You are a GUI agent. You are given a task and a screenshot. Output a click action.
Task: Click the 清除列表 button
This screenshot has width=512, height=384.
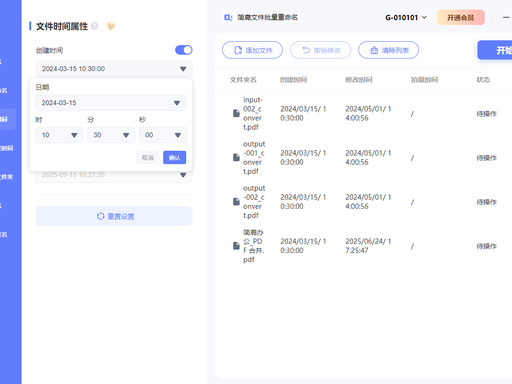tap(388, 50)
